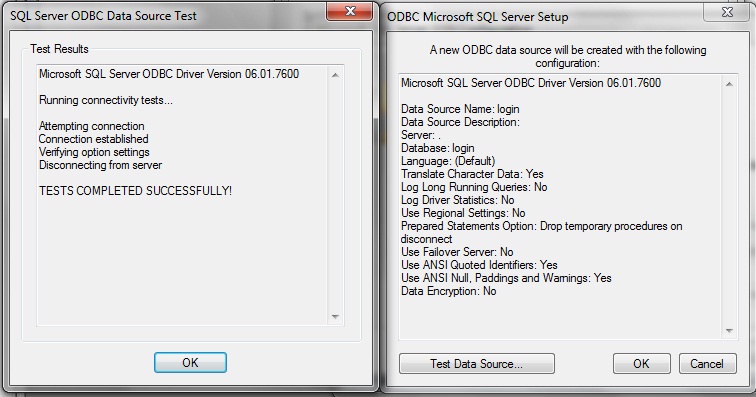Click 'Log Long Running Queries: No' line
The image size is (756, 397).
474,187
